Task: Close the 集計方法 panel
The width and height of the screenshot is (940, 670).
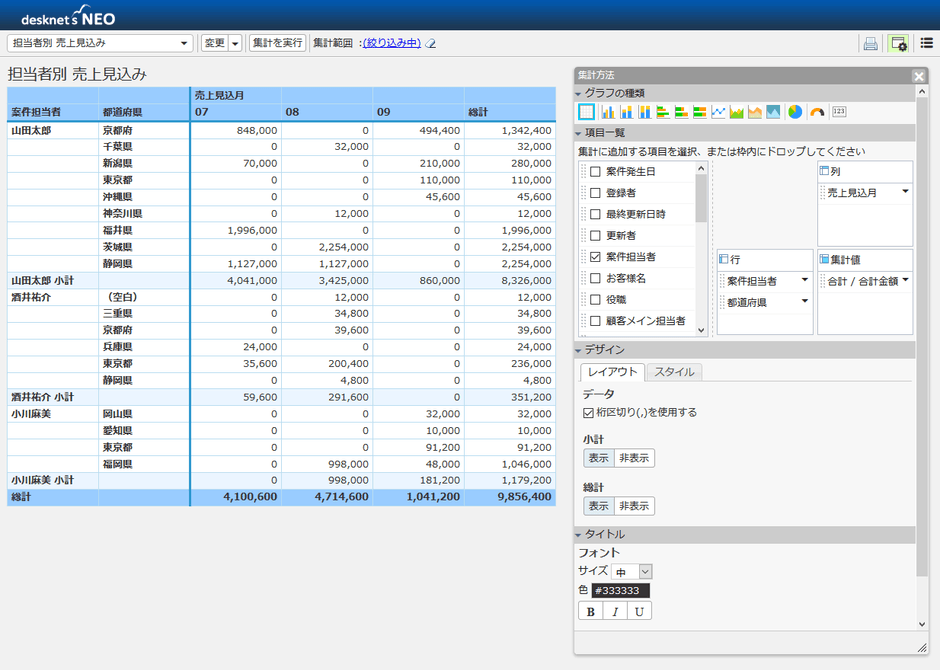Action: click(919, 76)
